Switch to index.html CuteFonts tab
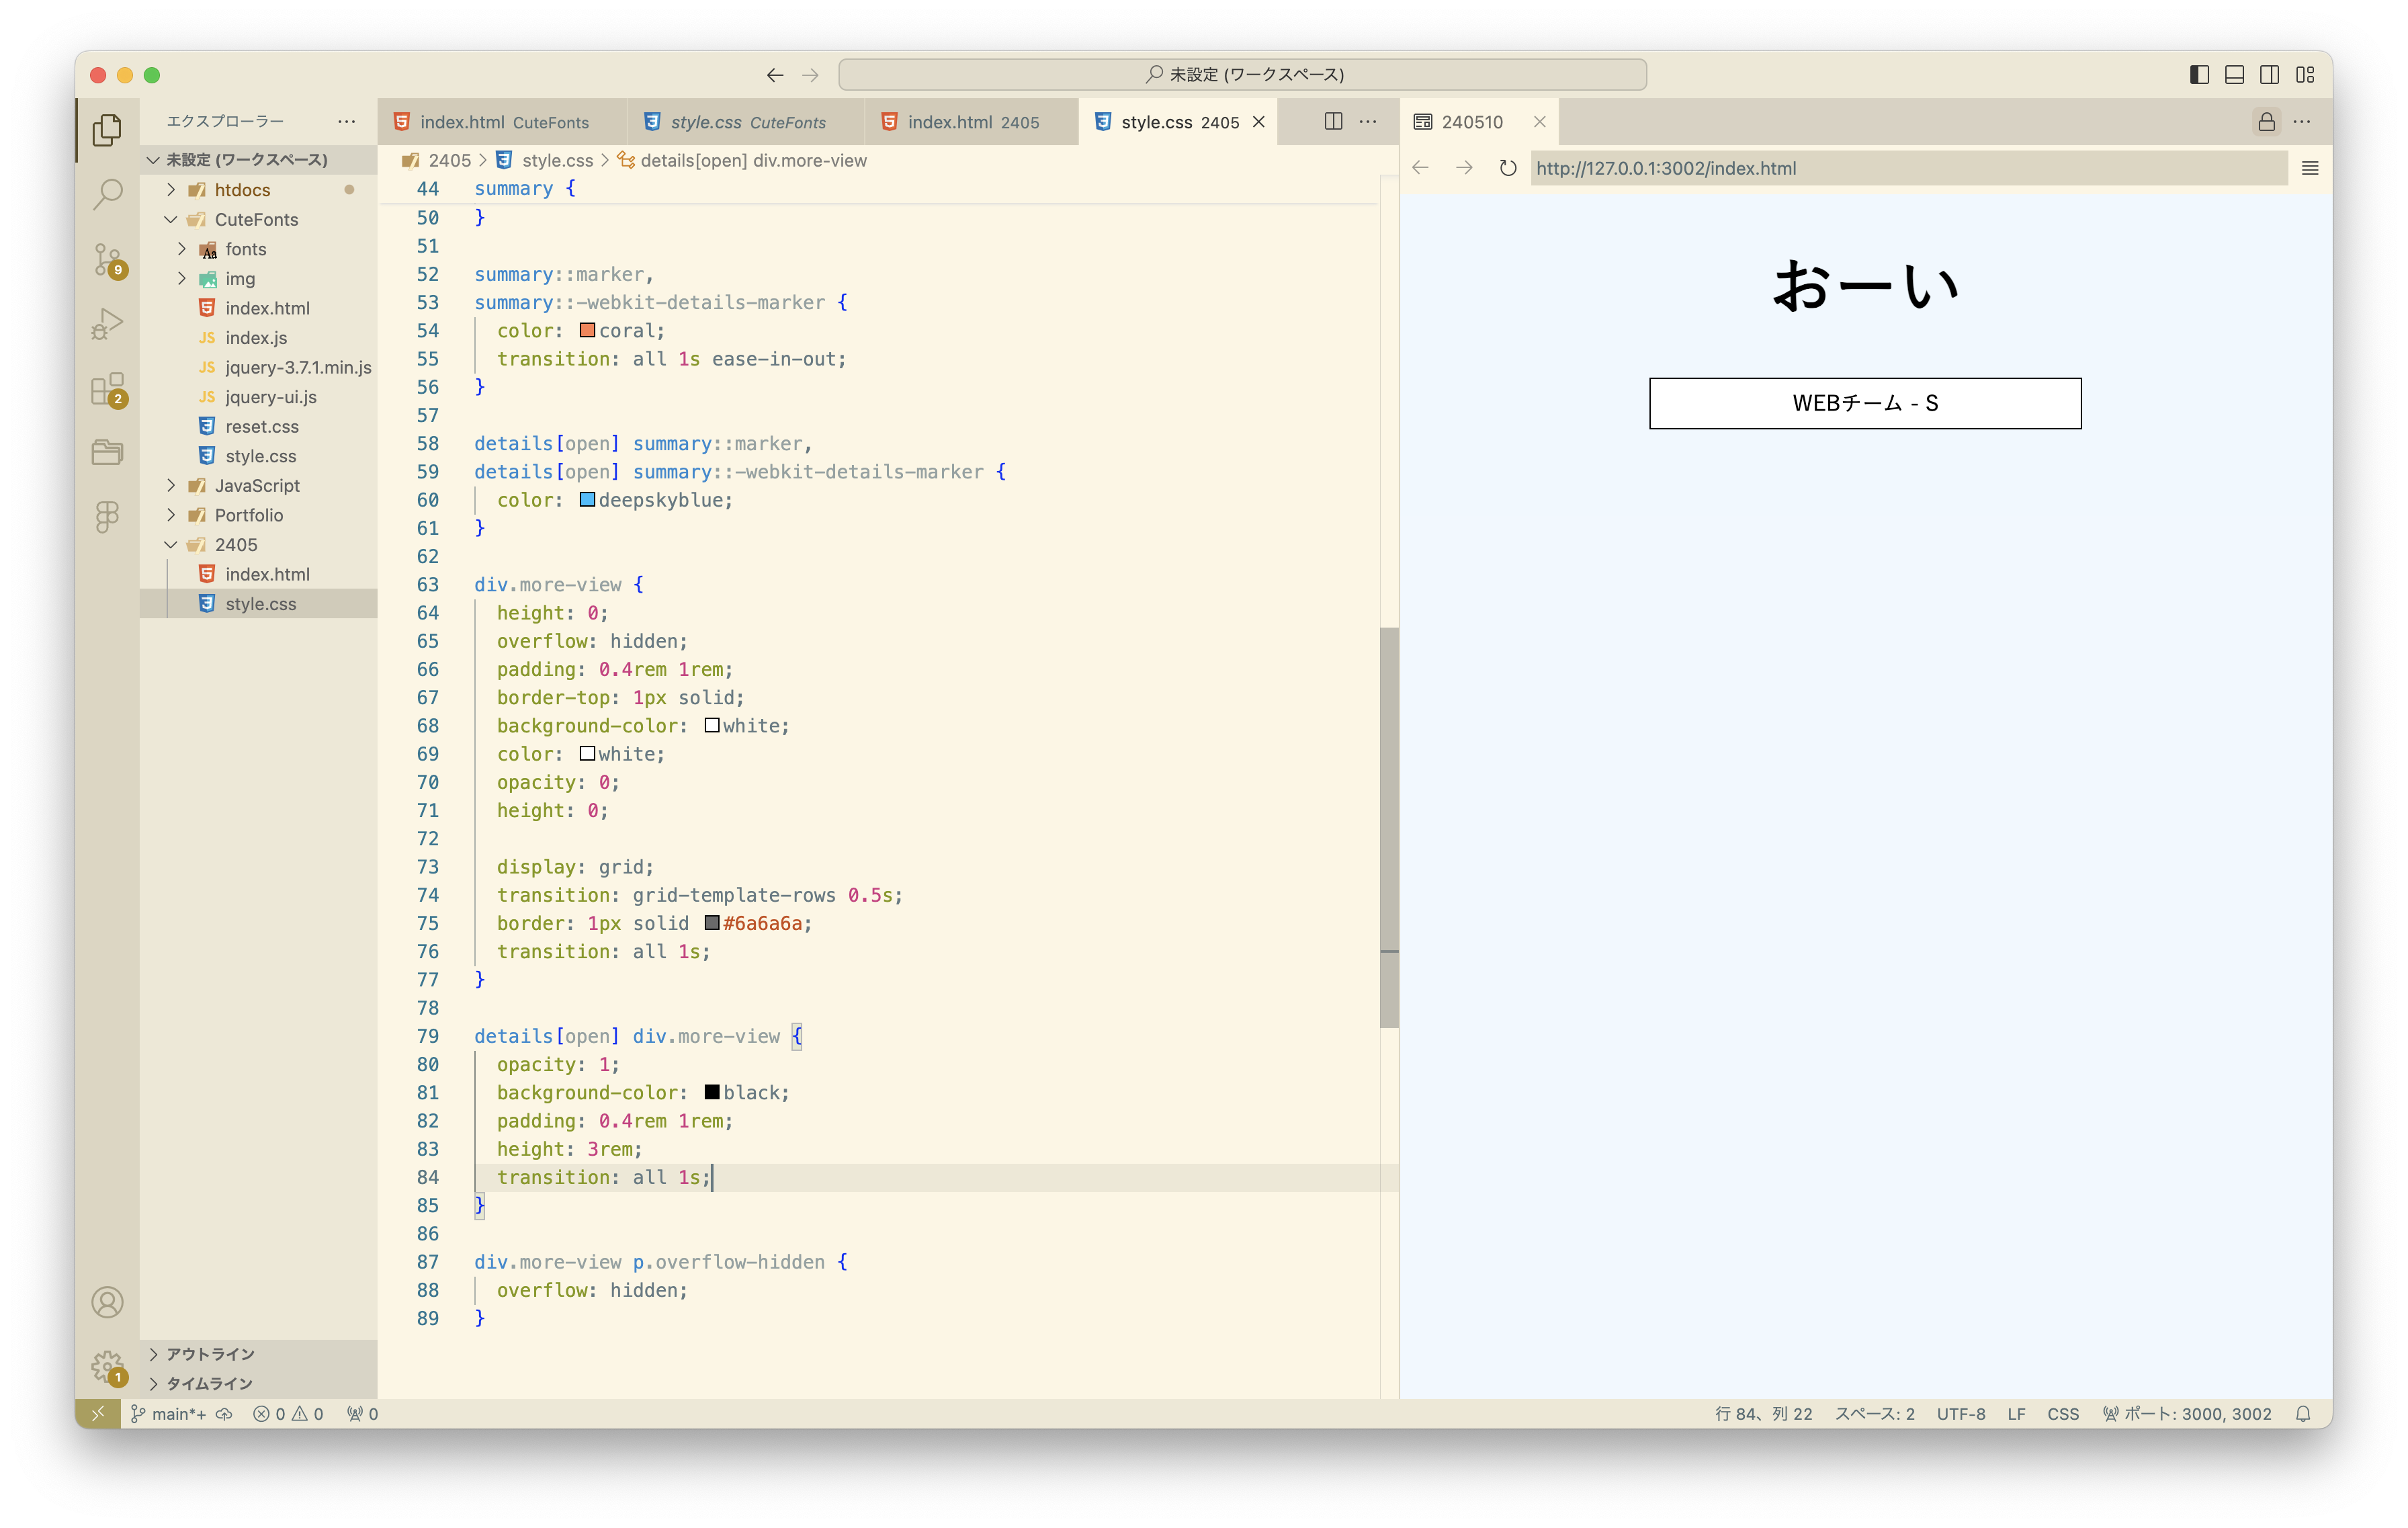The image size is (2408, 1528). (x=503, y=121)
